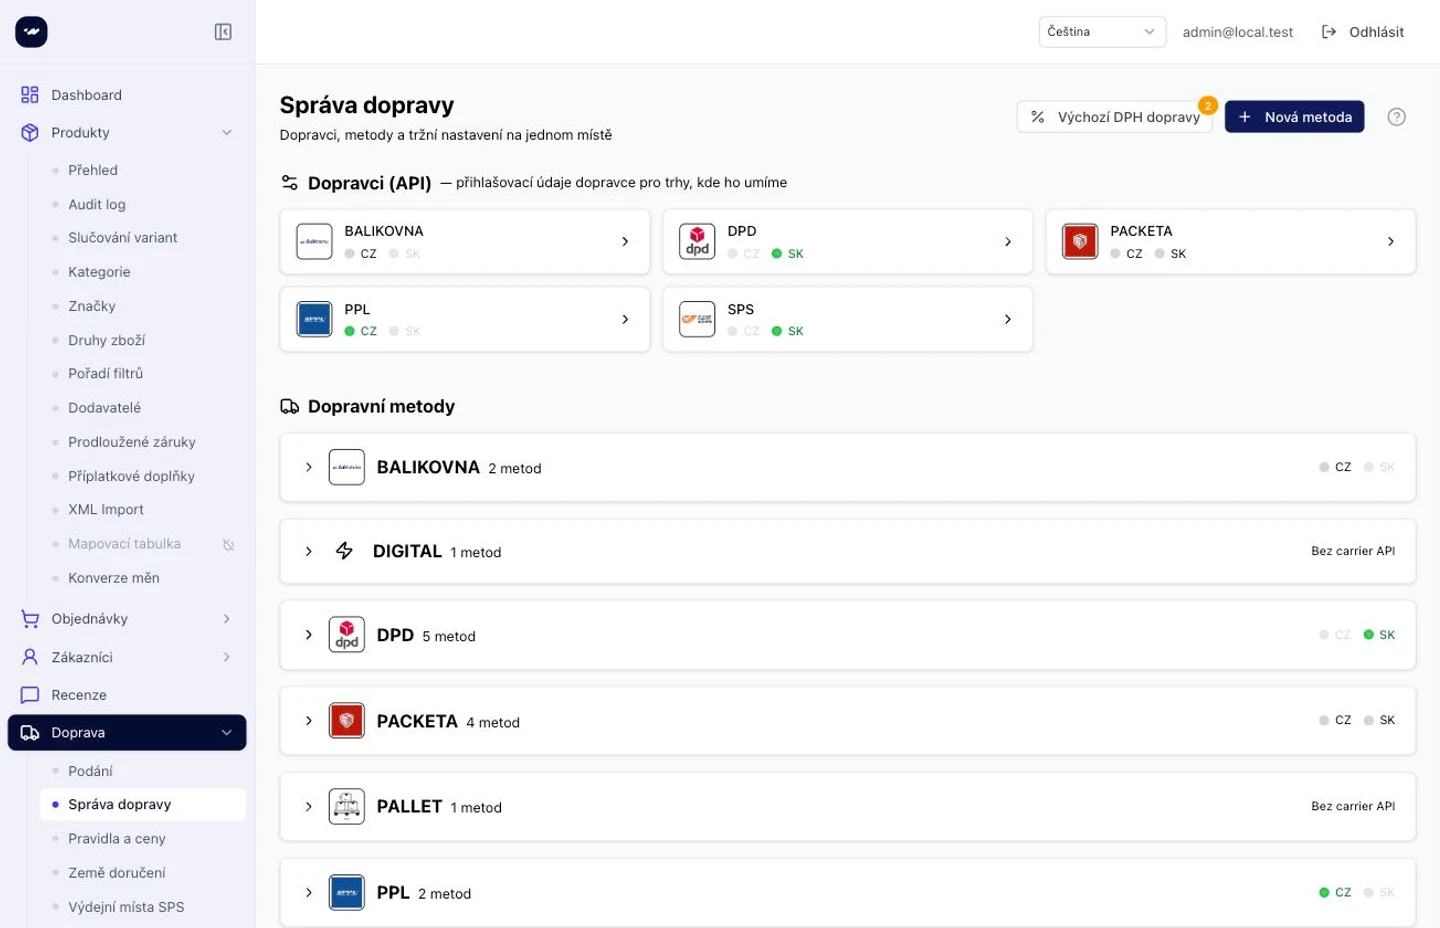This screenshot has height=928, width=1440.
Task: Click the app logo in the top-left
Action: click(x=31, y=32)
